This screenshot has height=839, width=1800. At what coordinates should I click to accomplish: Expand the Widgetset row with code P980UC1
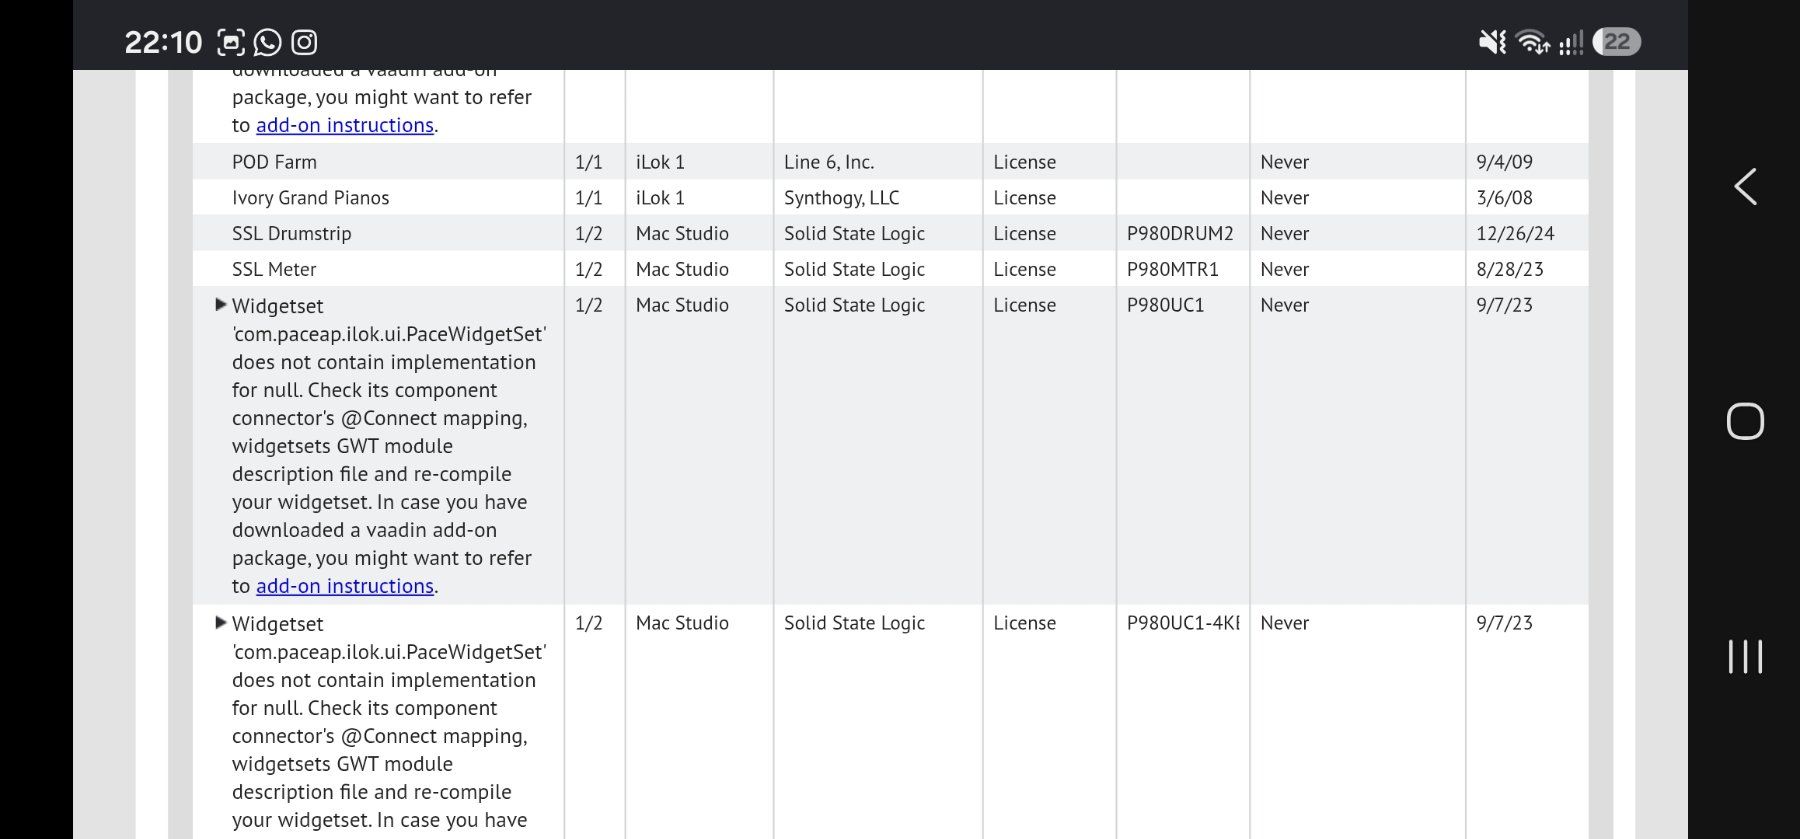[221, 305]
